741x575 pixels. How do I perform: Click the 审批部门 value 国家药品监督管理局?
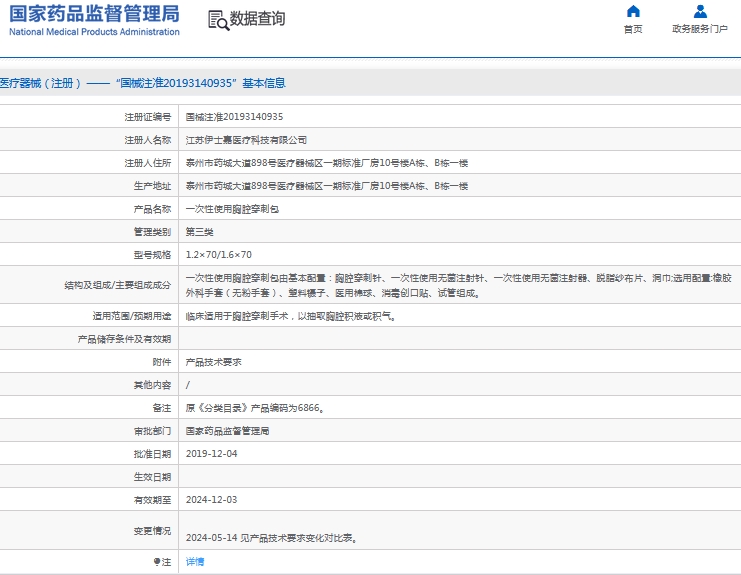coord(227,431)
